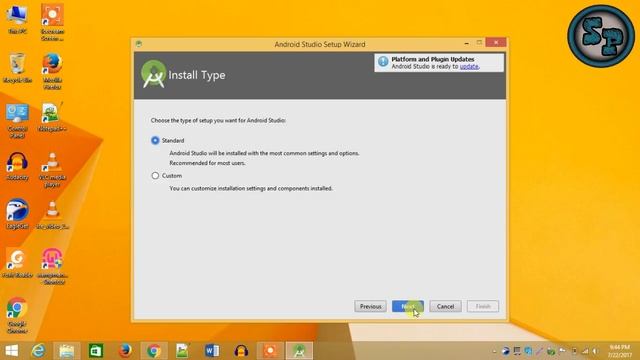Close the Android Studio Setup Wizard window
The image size is (640, 360).
pos(496,42)
